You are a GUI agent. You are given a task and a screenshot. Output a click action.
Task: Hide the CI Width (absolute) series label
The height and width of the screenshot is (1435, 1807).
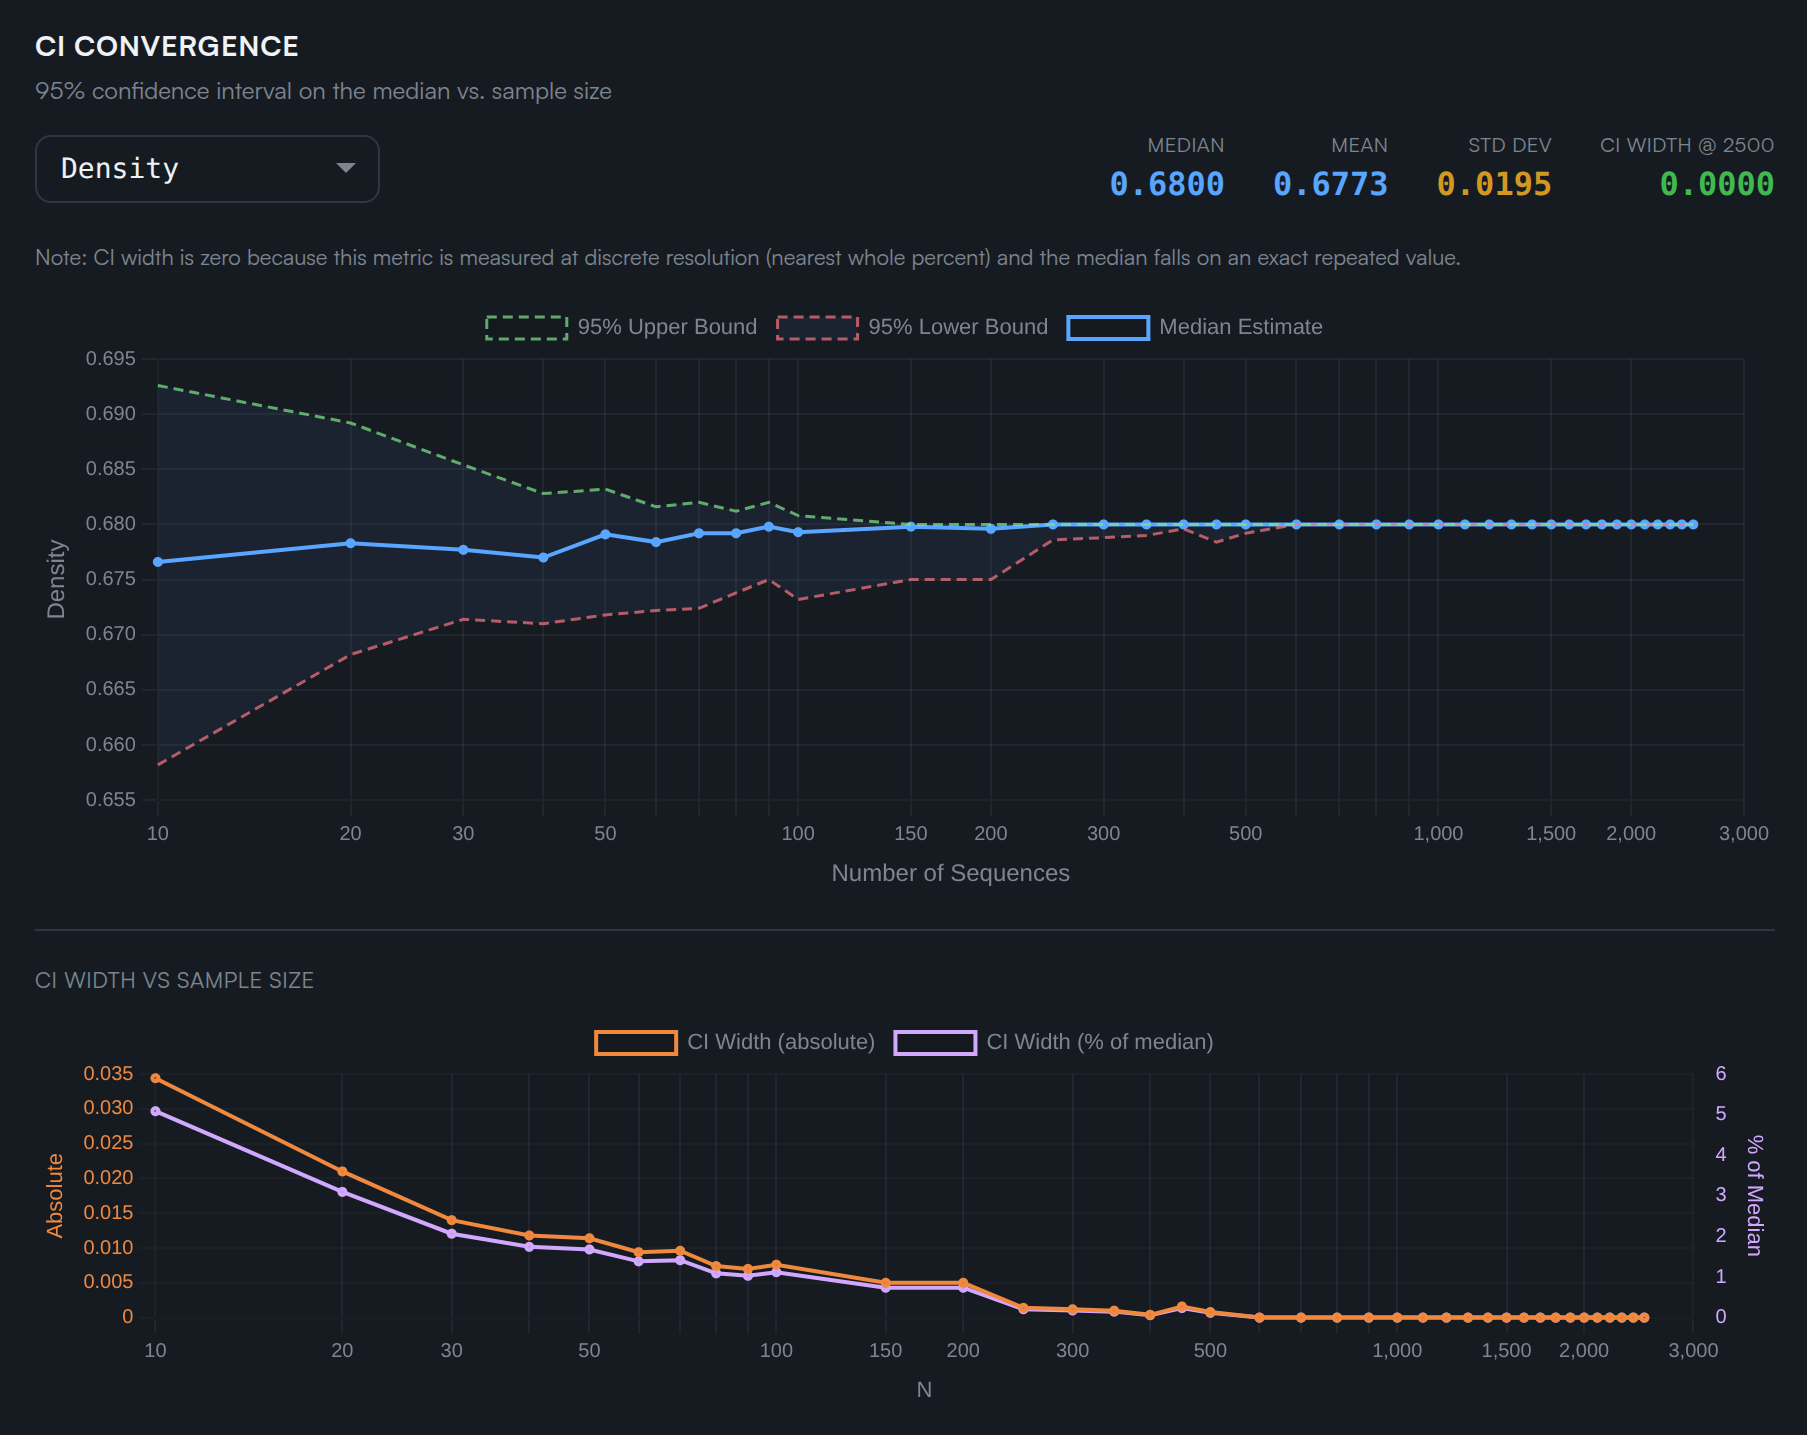pyautogui.click(x=780, y=1042)
